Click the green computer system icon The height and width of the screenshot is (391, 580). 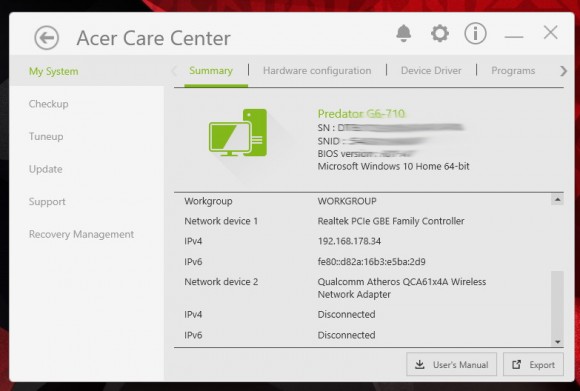click(x=237, y=132)
